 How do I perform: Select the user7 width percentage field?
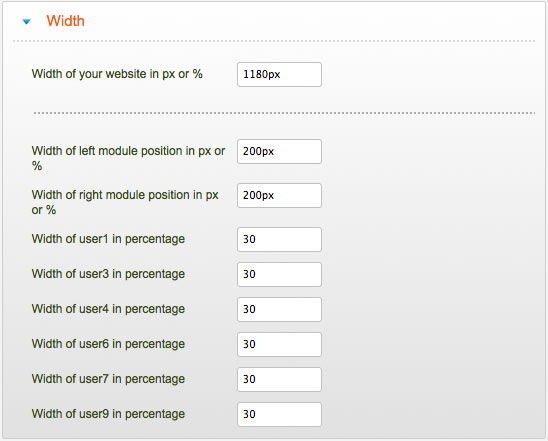pyautogui.click(x=279, y=379)
